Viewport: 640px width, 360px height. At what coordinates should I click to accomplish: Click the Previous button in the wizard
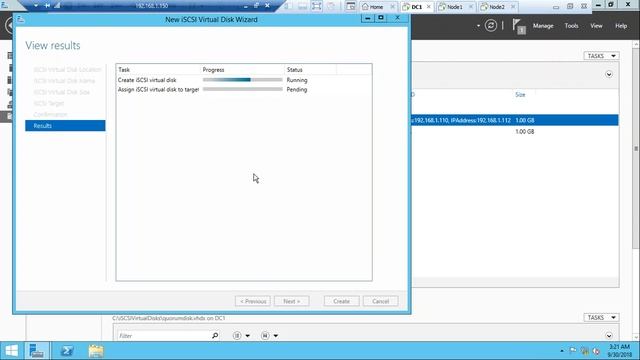coord(253,301)
